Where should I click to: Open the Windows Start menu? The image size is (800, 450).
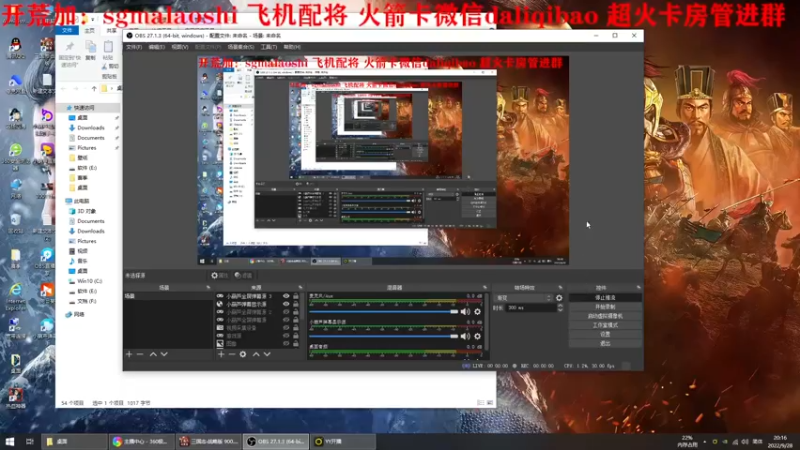click(x=10, y=441)
